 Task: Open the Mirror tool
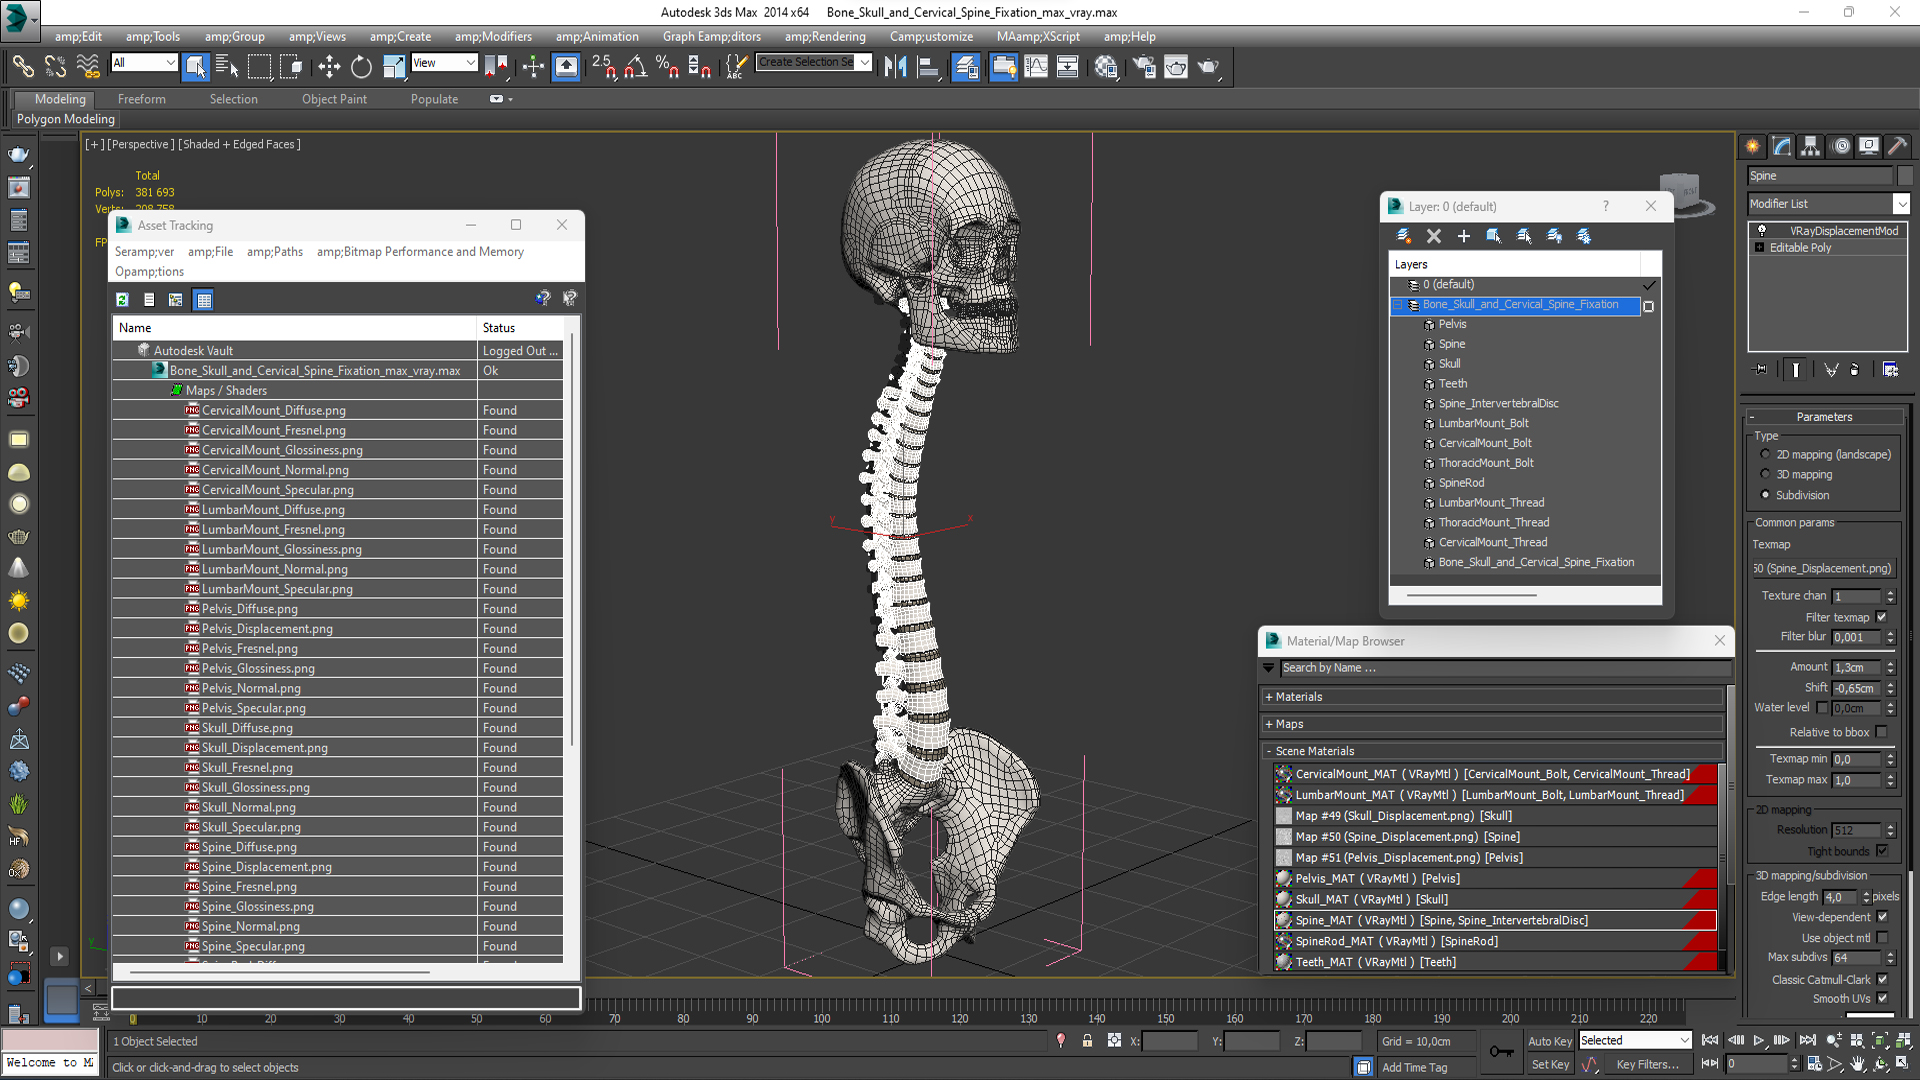coord(895,67)
